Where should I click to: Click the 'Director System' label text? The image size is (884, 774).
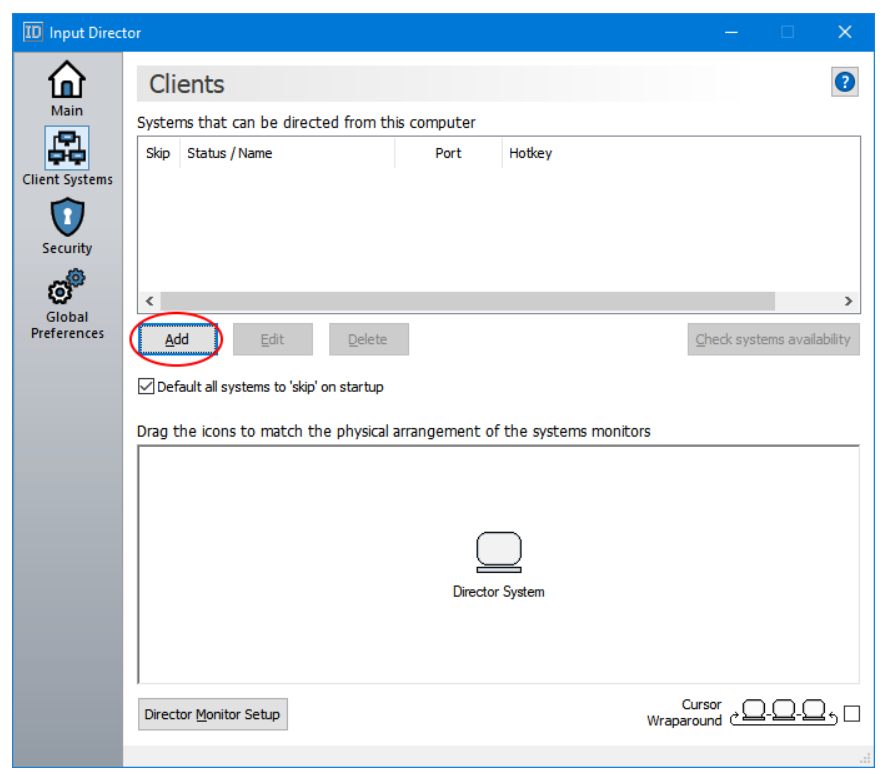[x=499, y=592]
